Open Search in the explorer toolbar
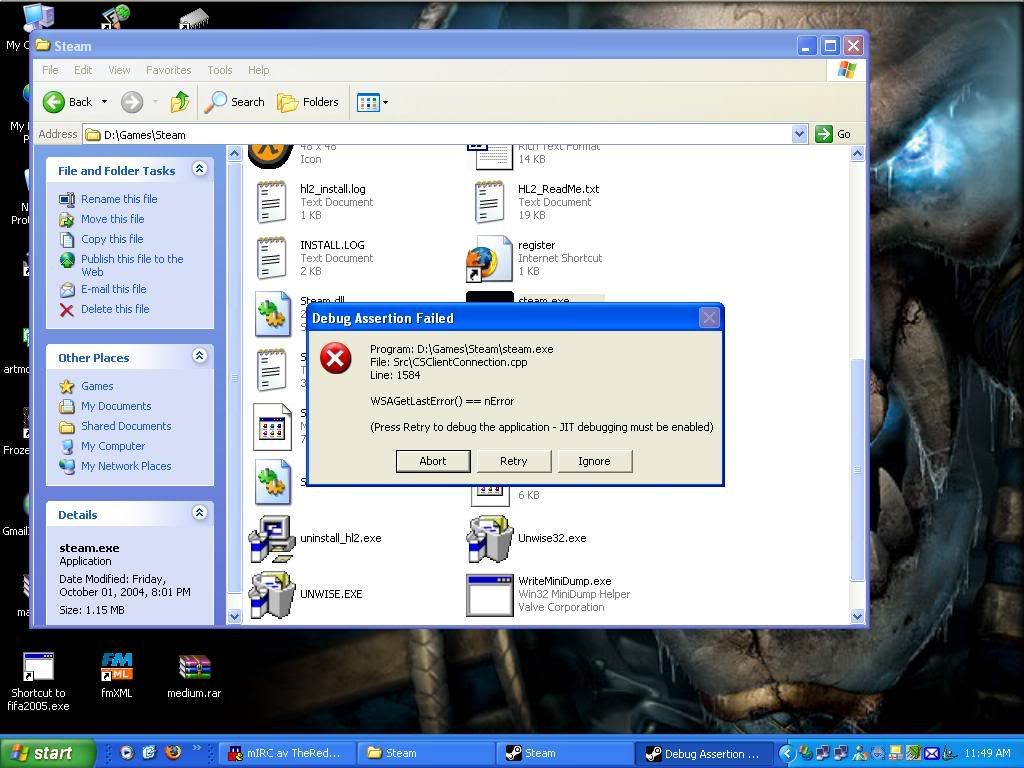The width and height of the screenshot is (1024, 768). pos(234,102)
